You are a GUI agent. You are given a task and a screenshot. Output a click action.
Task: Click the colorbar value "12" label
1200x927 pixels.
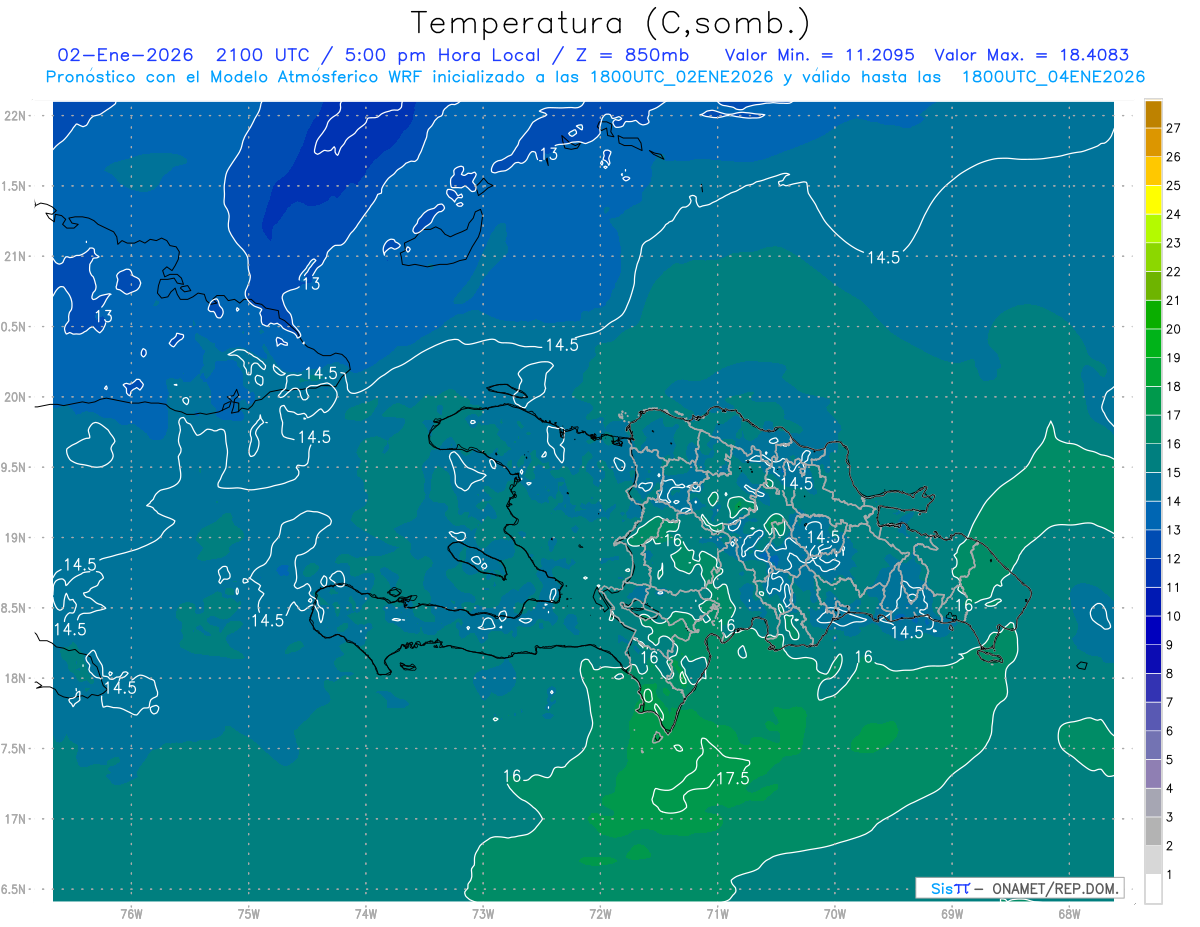click(x=1174, y=559)
